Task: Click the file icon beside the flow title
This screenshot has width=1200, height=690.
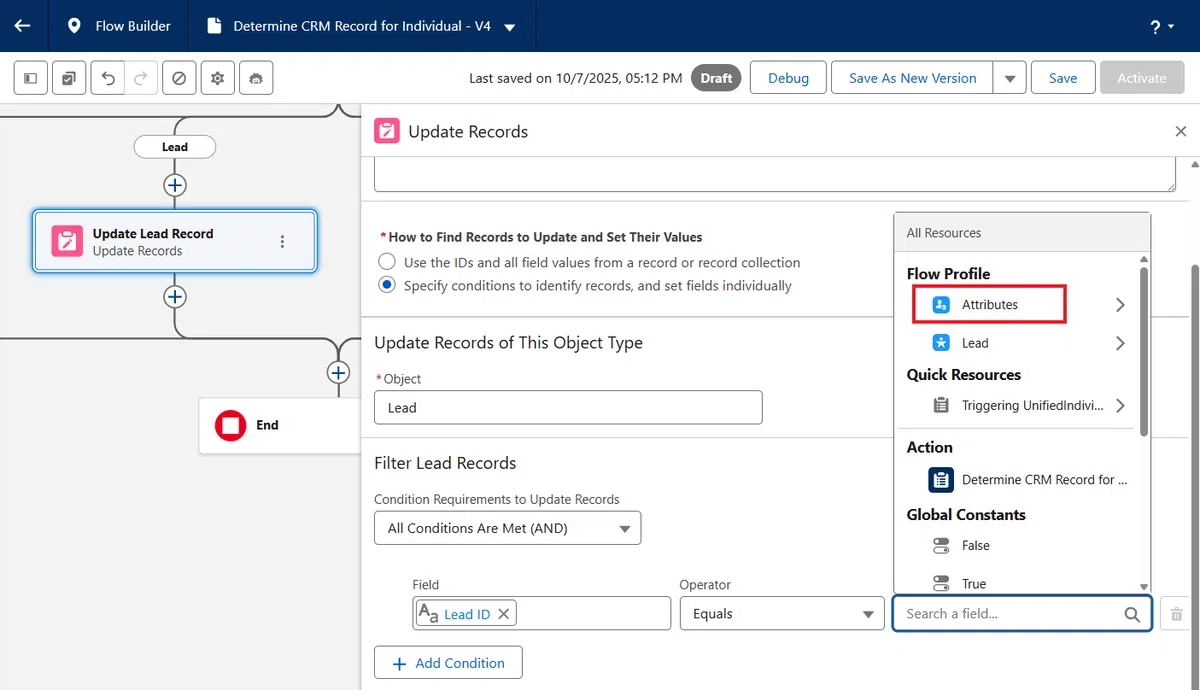Action: [213, 26]
